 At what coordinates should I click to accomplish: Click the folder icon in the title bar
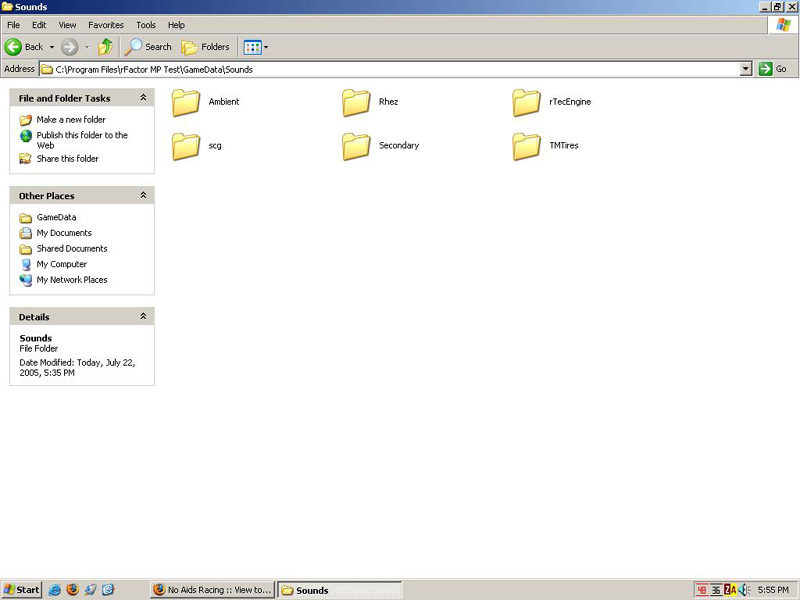point(7,7)
